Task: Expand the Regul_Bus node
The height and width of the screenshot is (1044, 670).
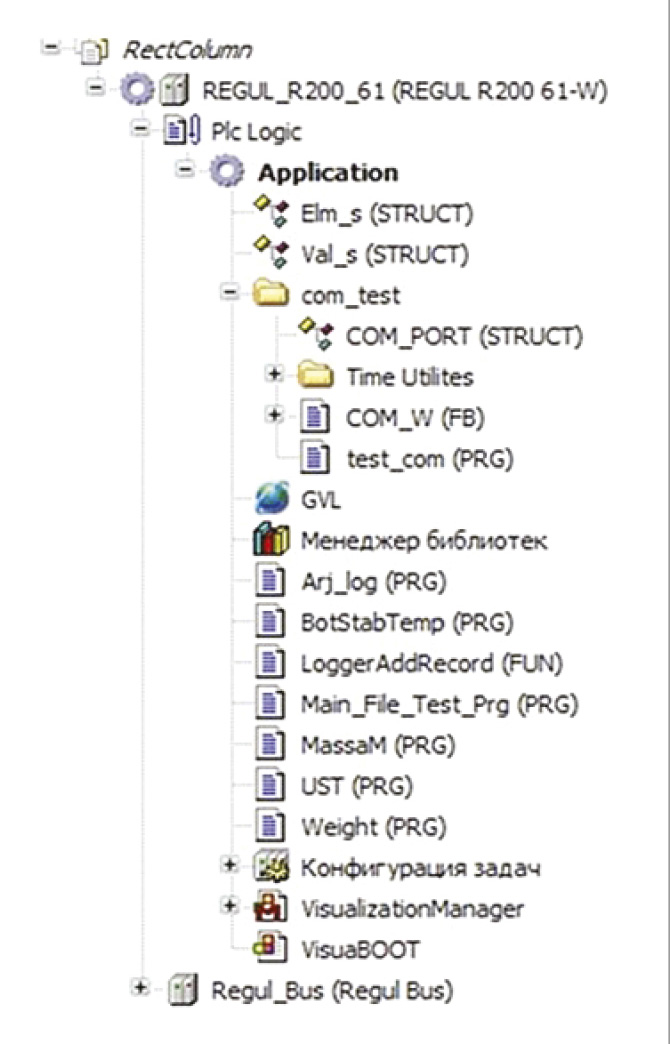Action: 140,988
